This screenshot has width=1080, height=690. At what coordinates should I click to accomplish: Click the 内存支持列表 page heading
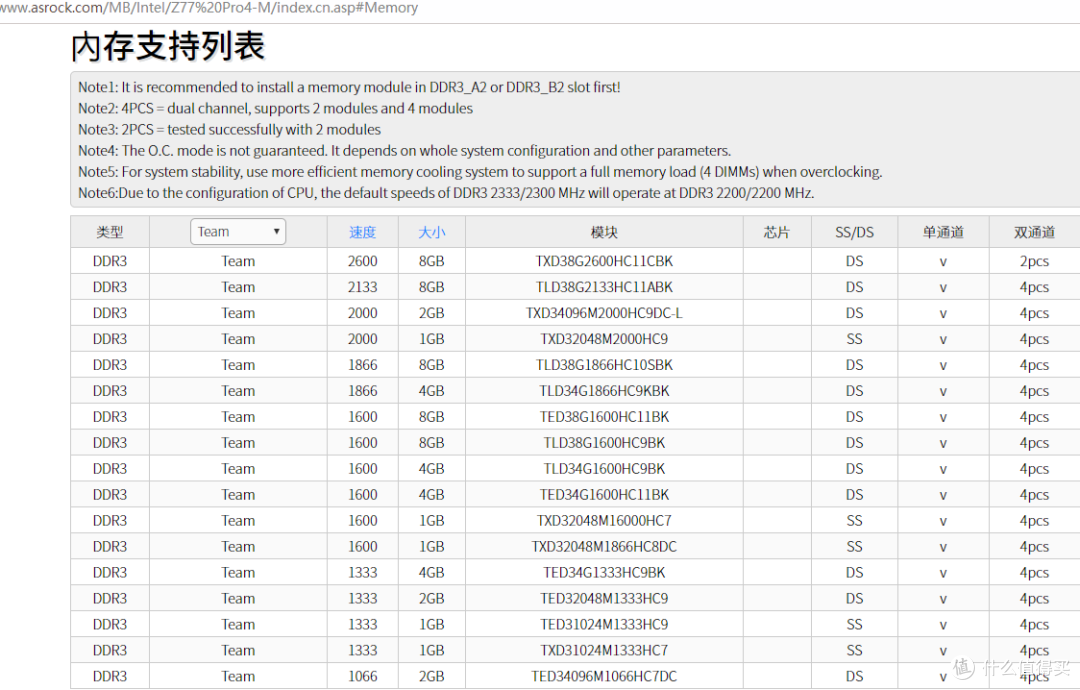click(168, 46)
